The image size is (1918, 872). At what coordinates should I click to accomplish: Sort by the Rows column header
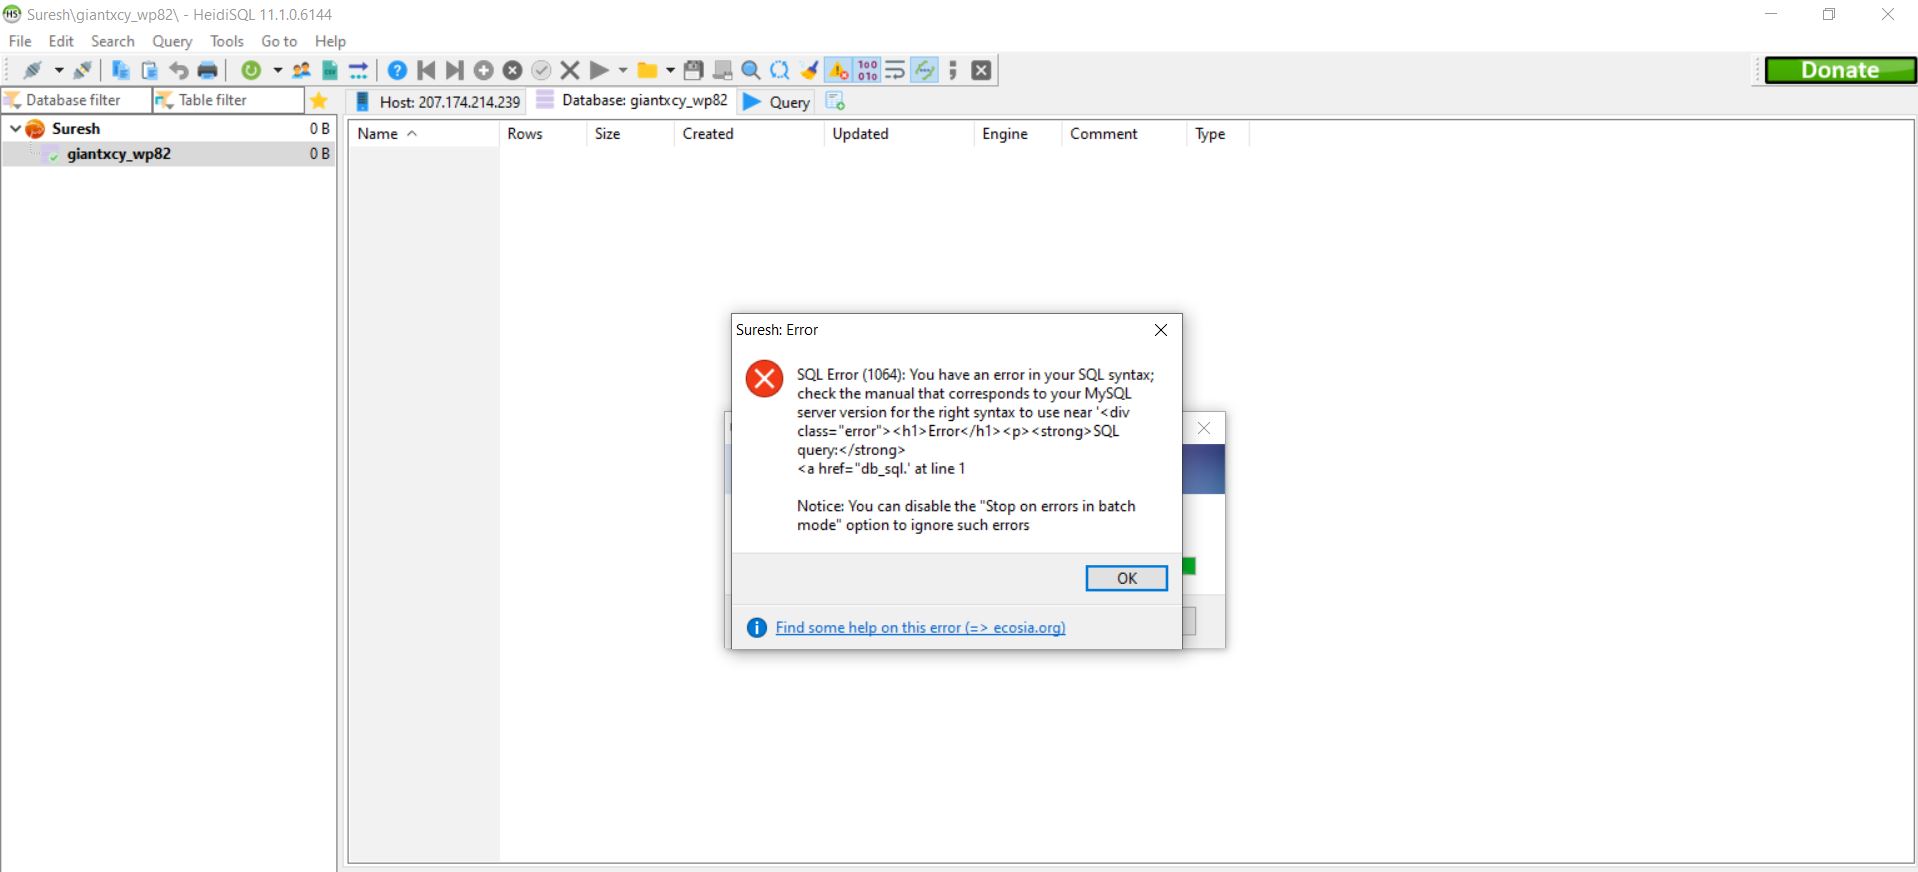[542, 134]
